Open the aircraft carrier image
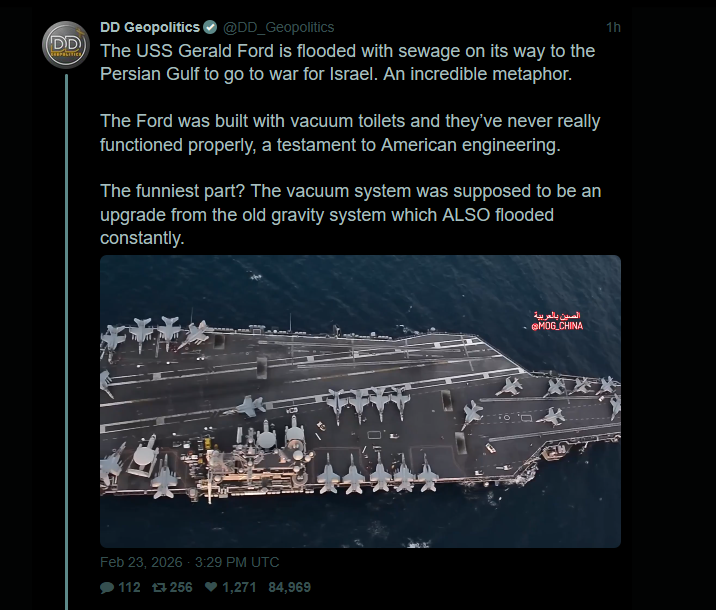This screenshot has height=610, width=716. (x=360, y=420)
